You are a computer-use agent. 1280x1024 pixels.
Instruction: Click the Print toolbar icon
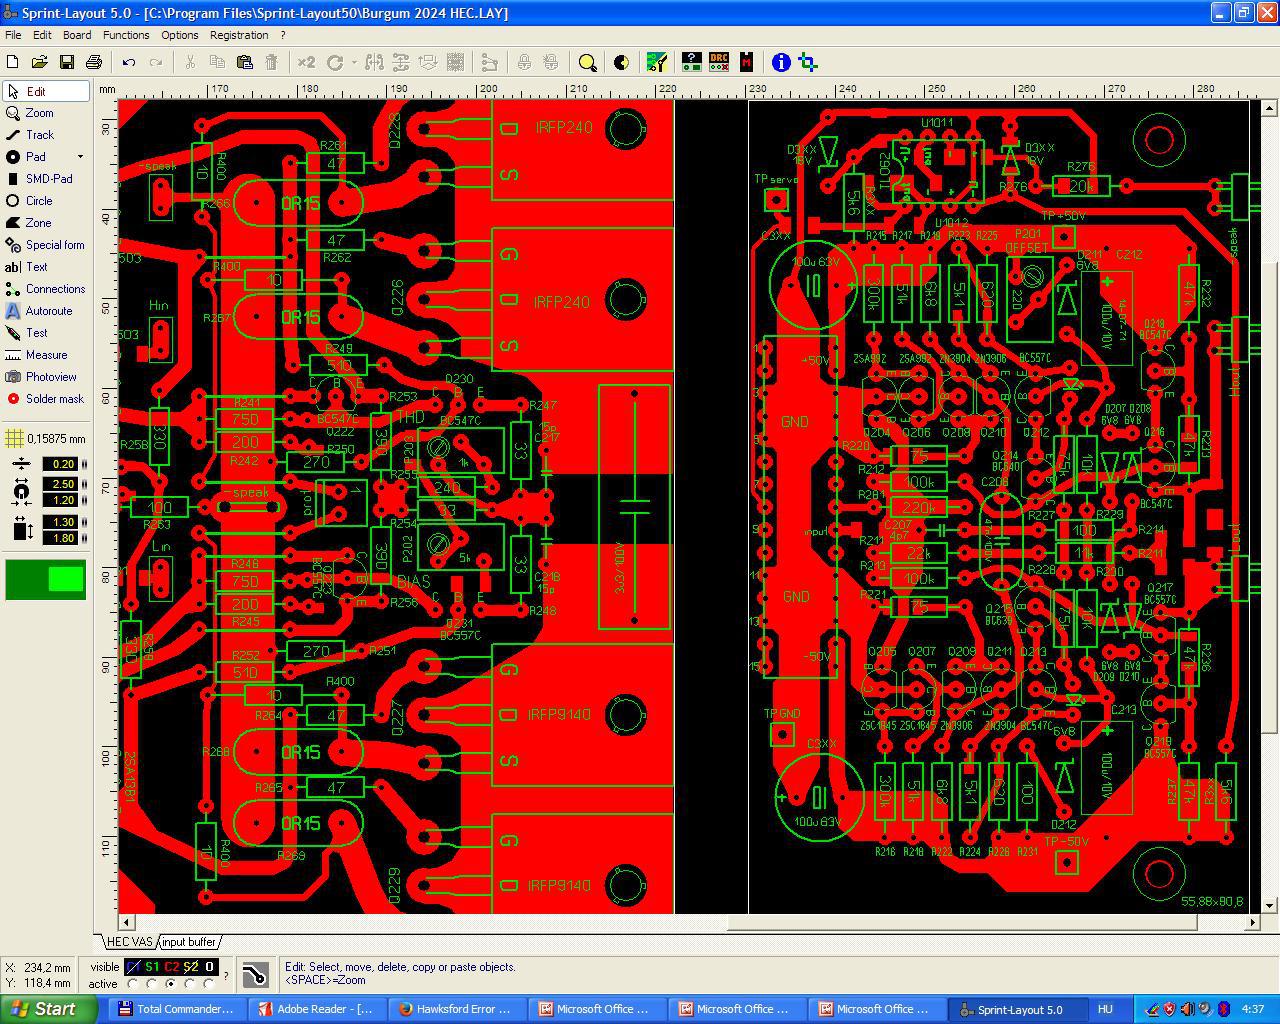[x=94, y=62]
